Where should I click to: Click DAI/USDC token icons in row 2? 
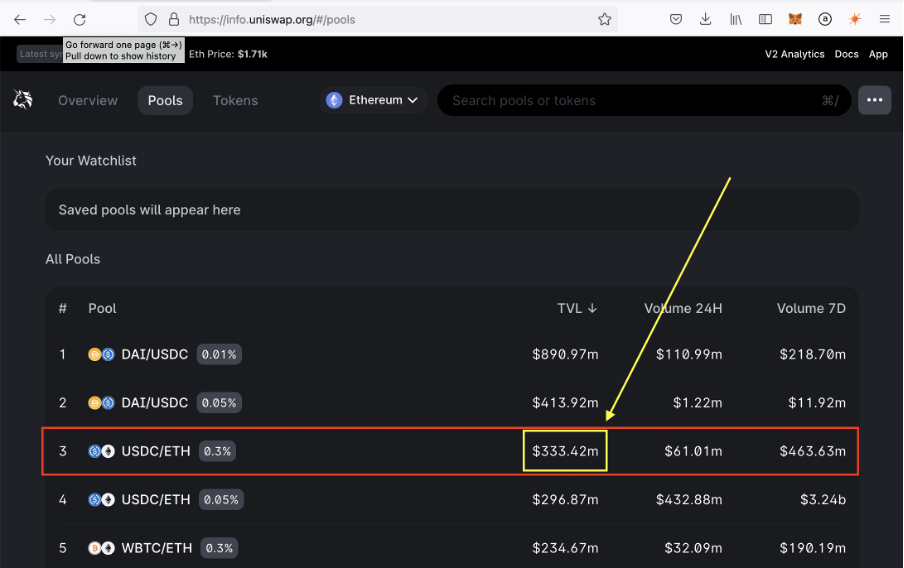pos(101,403)
